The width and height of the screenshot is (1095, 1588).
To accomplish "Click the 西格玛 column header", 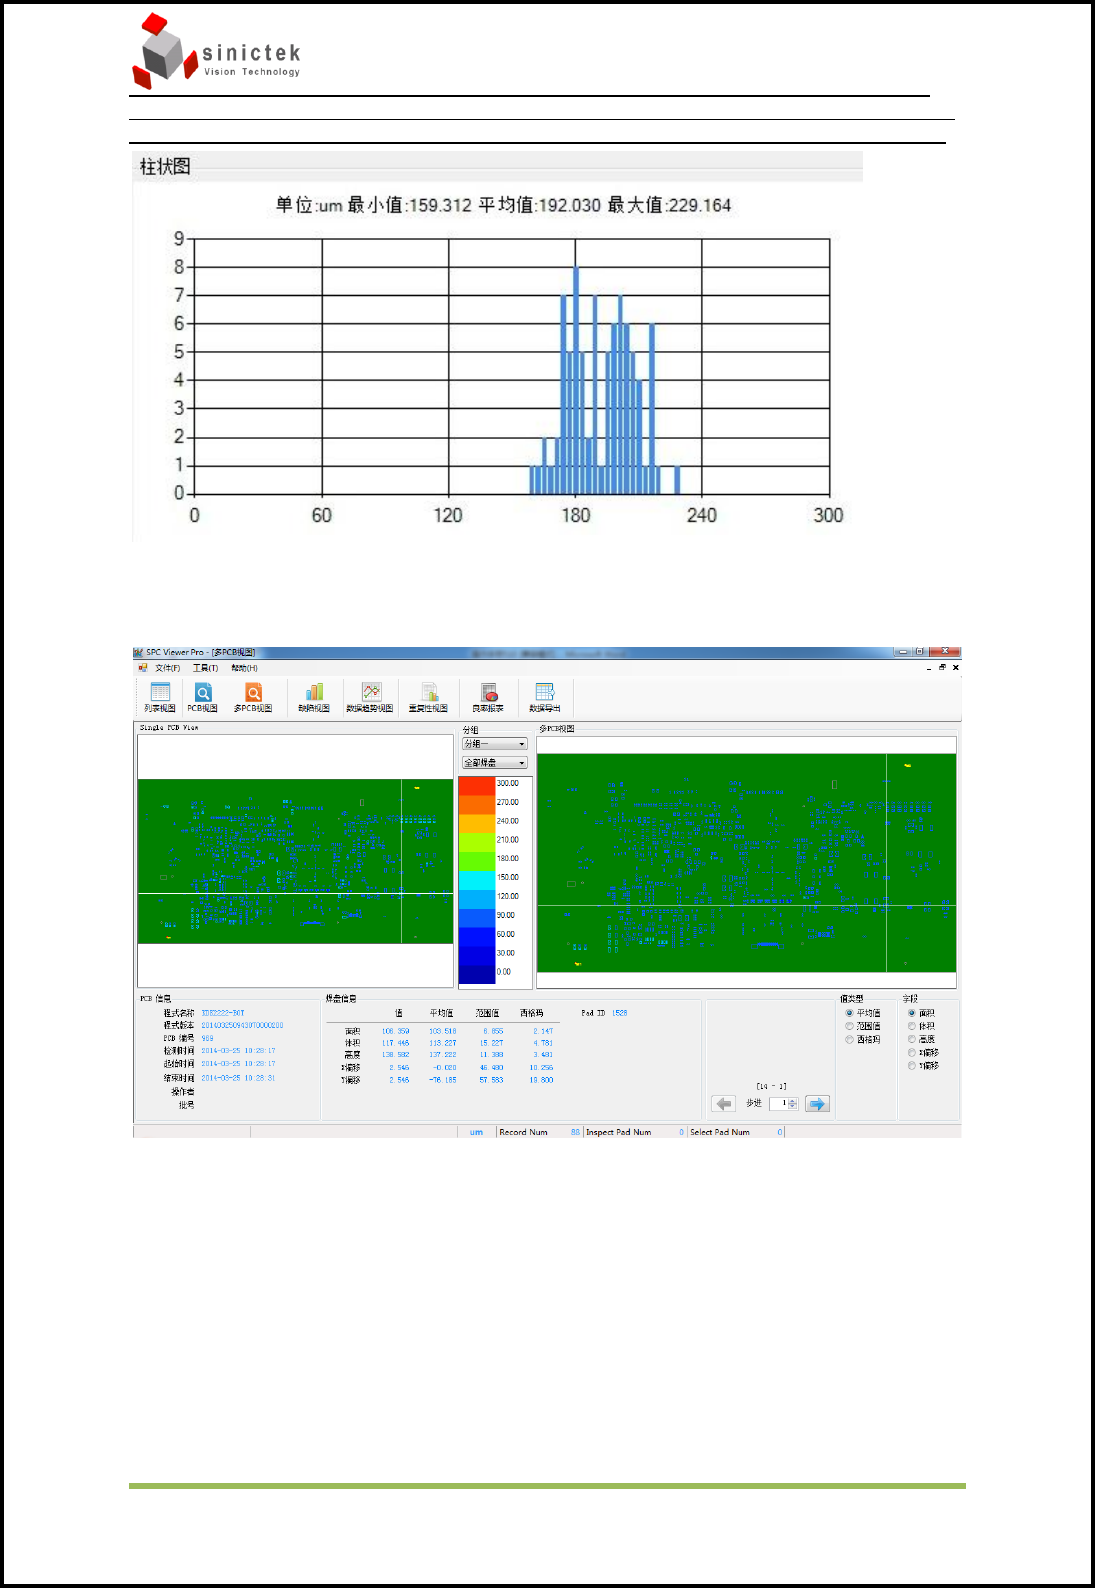I will (532, 1013).
